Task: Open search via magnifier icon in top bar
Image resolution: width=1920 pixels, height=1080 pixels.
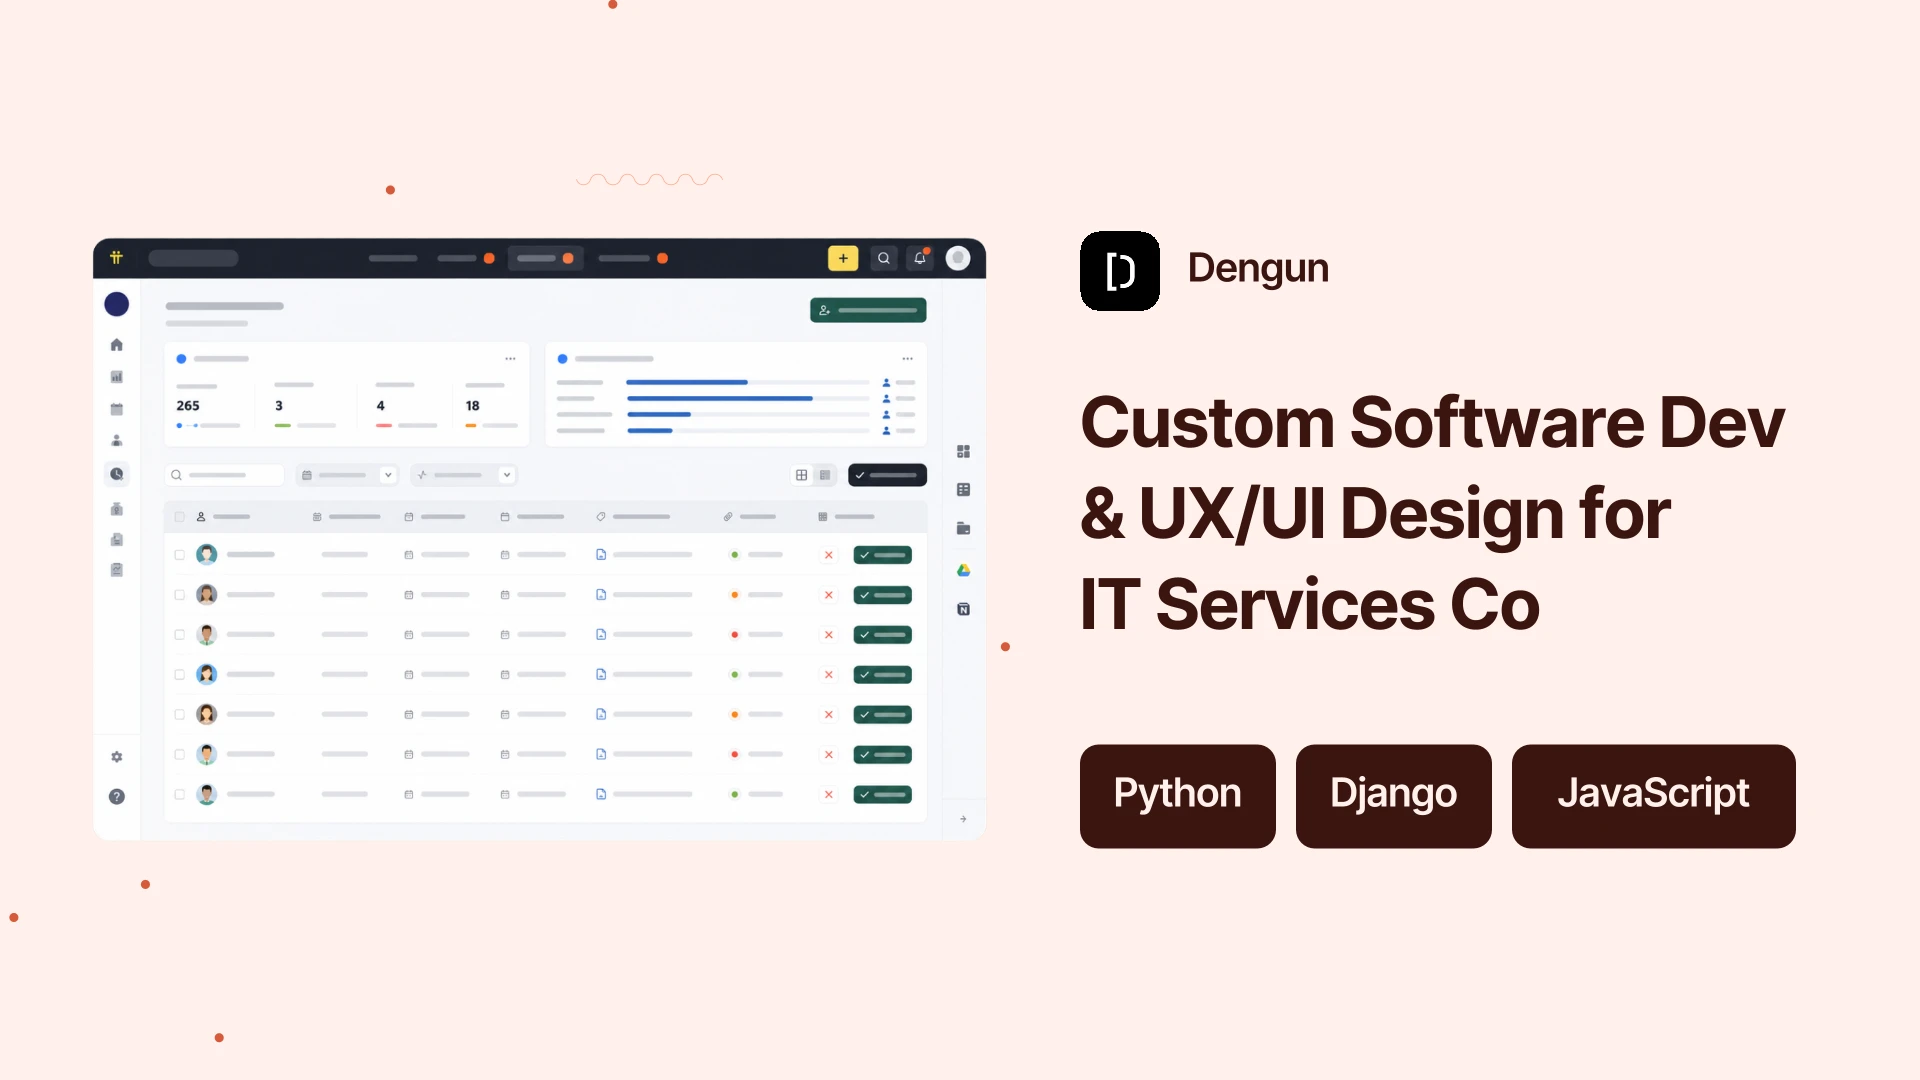Action: (883, 258)
